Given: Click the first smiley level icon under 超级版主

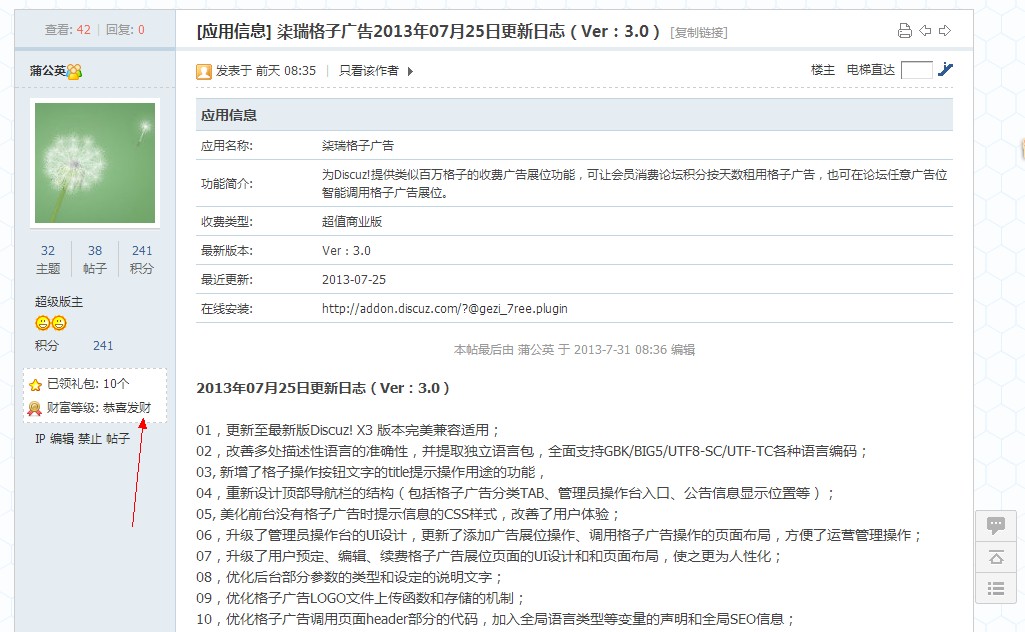Looking at the screenshot, I should click(x=42, y=323).
